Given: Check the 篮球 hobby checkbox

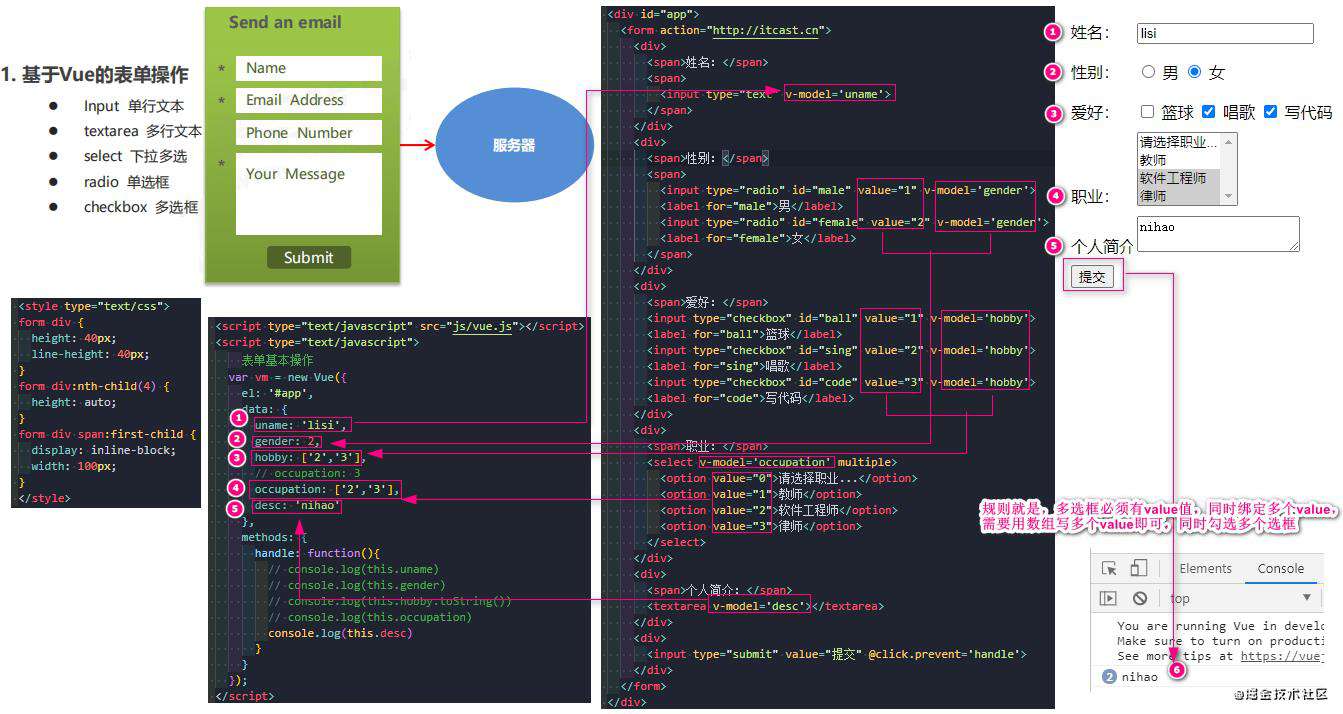Looking at the screenshot, I should [x=1148, y=112].
